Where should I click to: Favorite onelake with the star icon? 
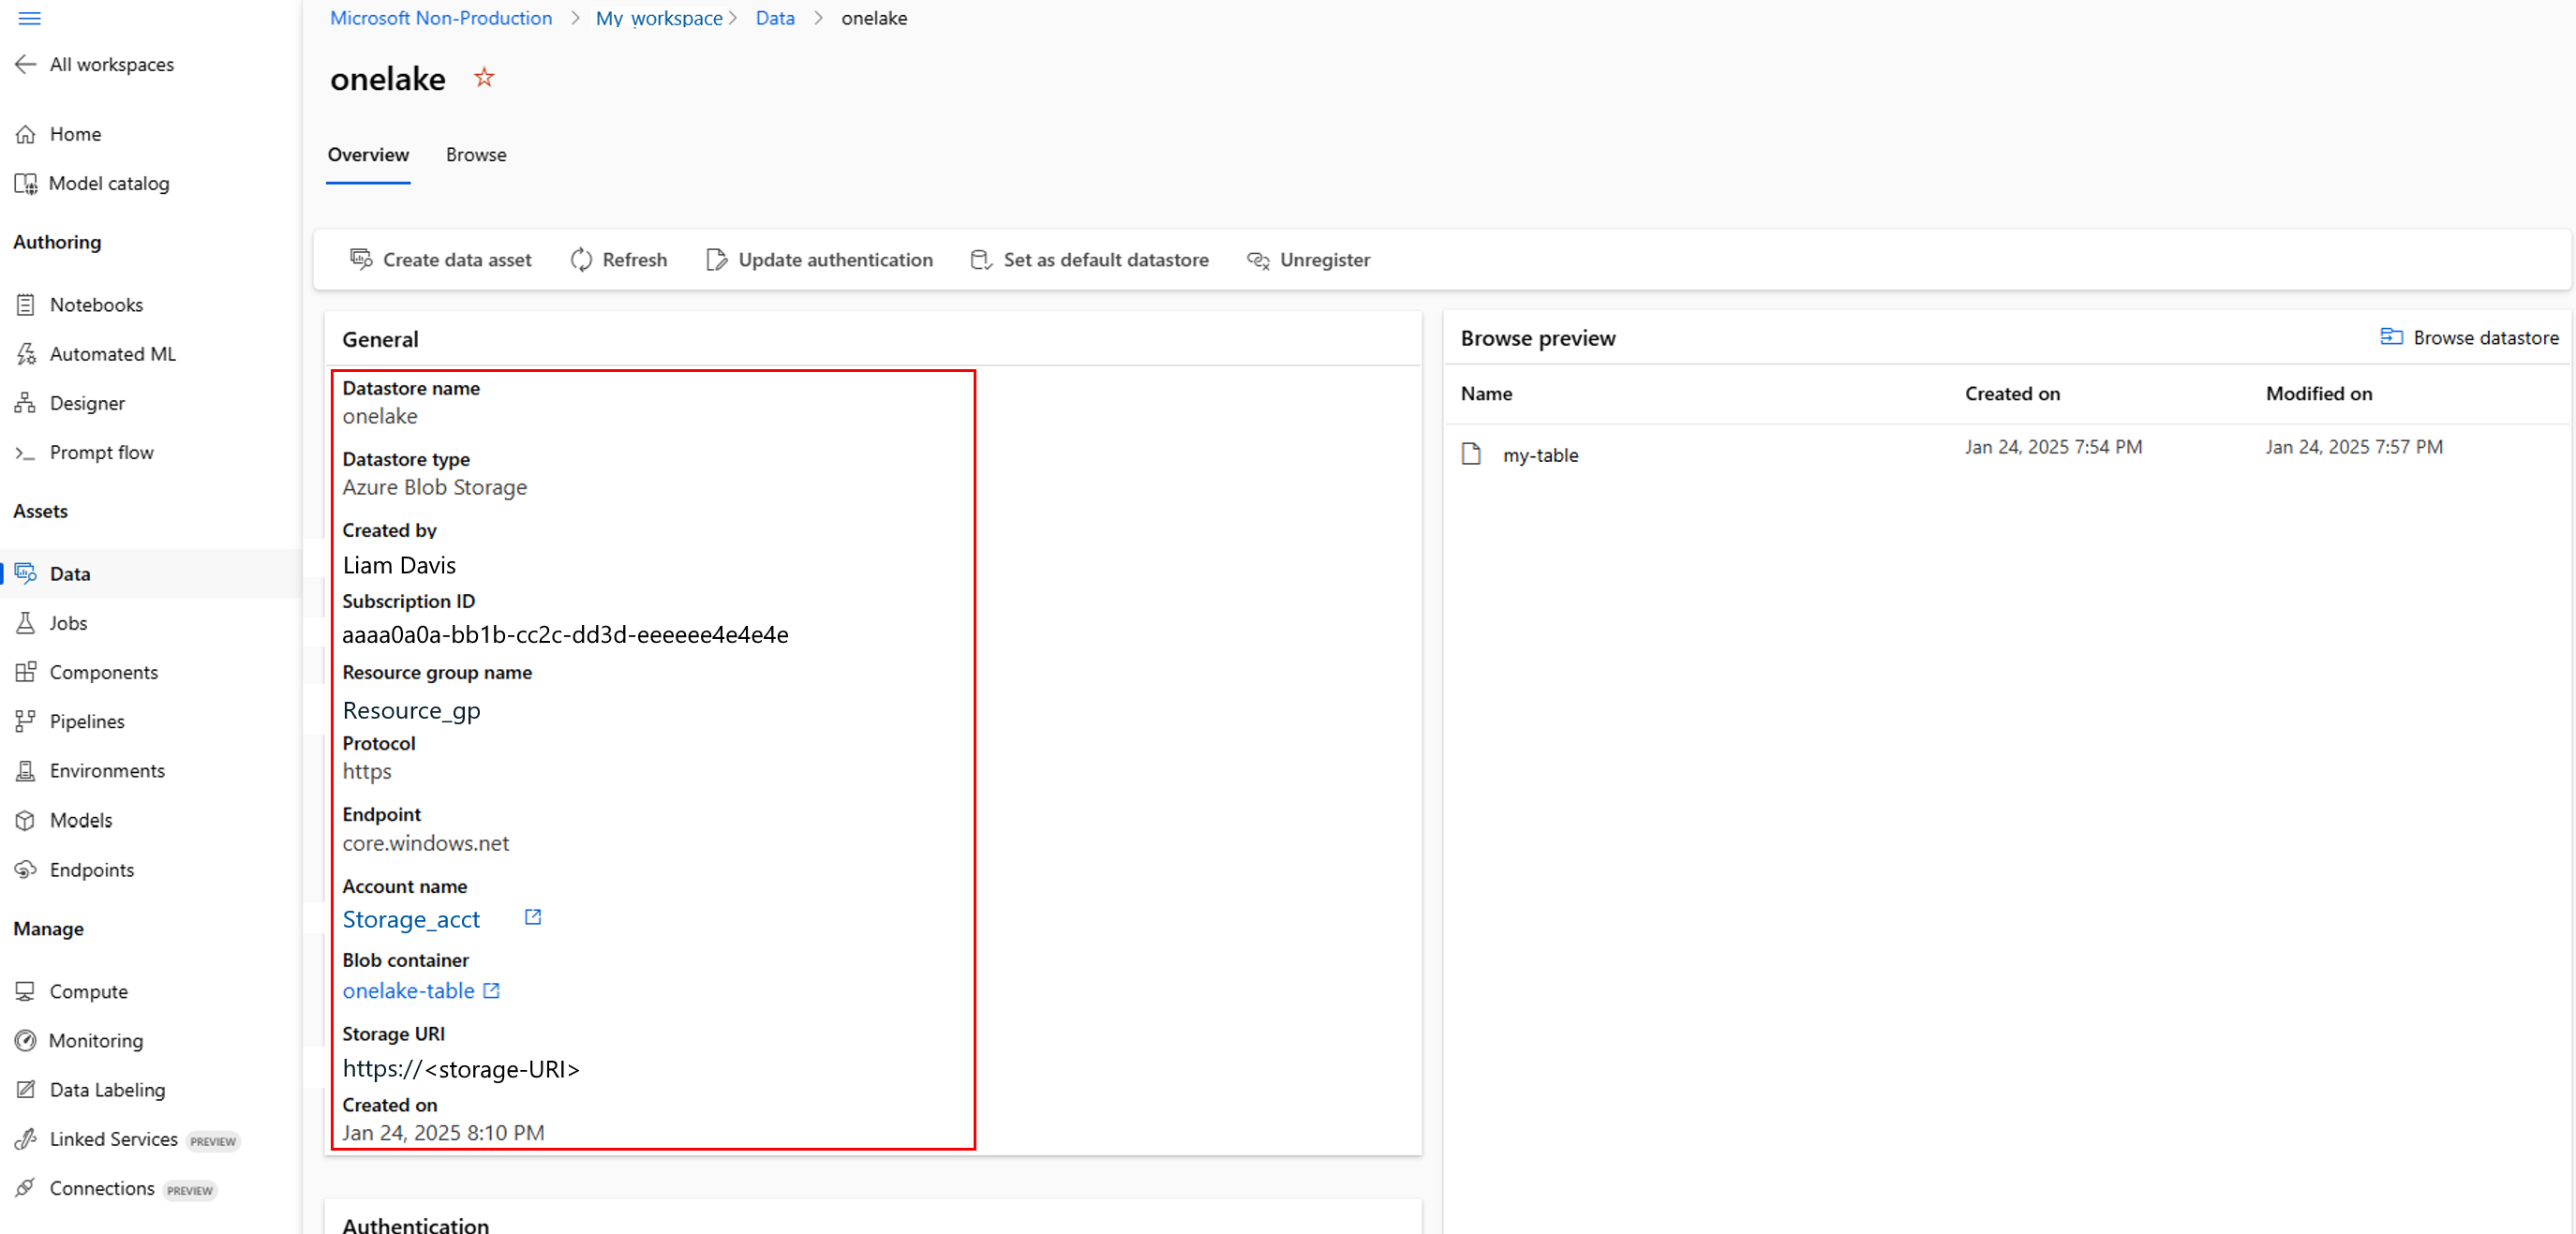click(x=484, y=78)
